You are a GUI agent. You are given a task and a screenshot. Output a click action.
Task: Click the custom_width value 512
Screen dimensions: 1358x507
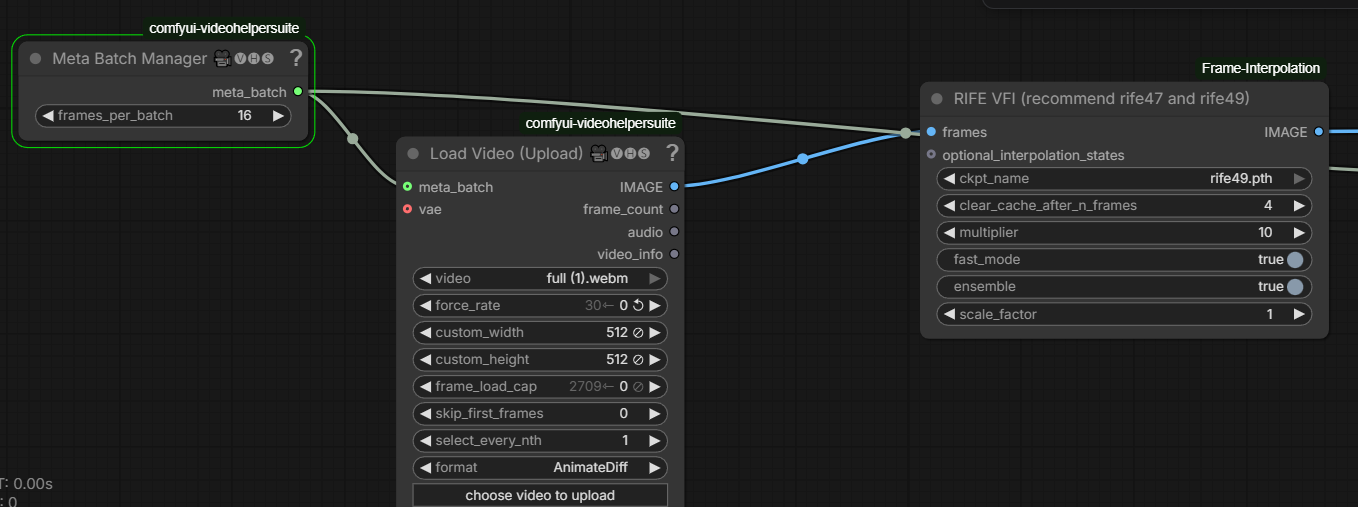pyautogui.click(x=617, y=332)
